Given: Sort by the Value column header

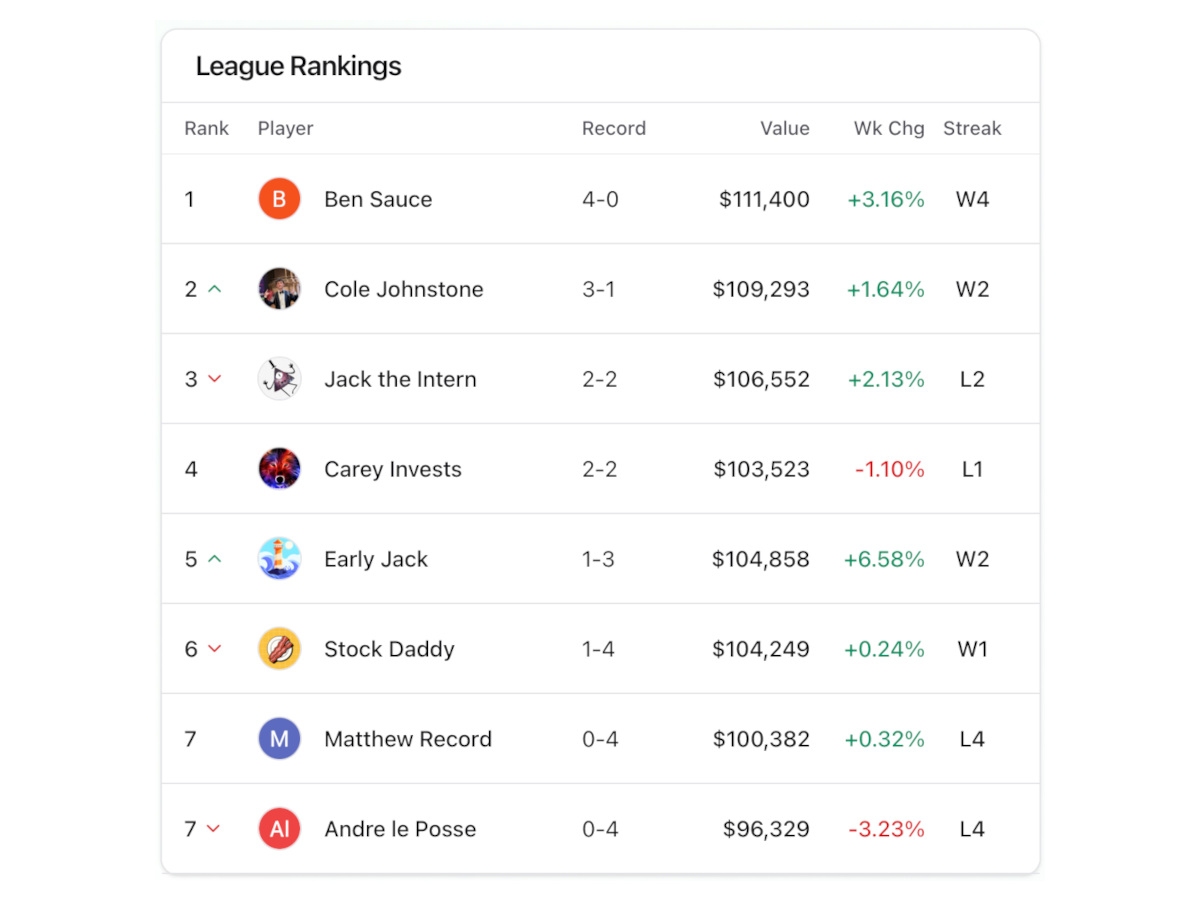Looking at the screenshot, I should [785, 128].
